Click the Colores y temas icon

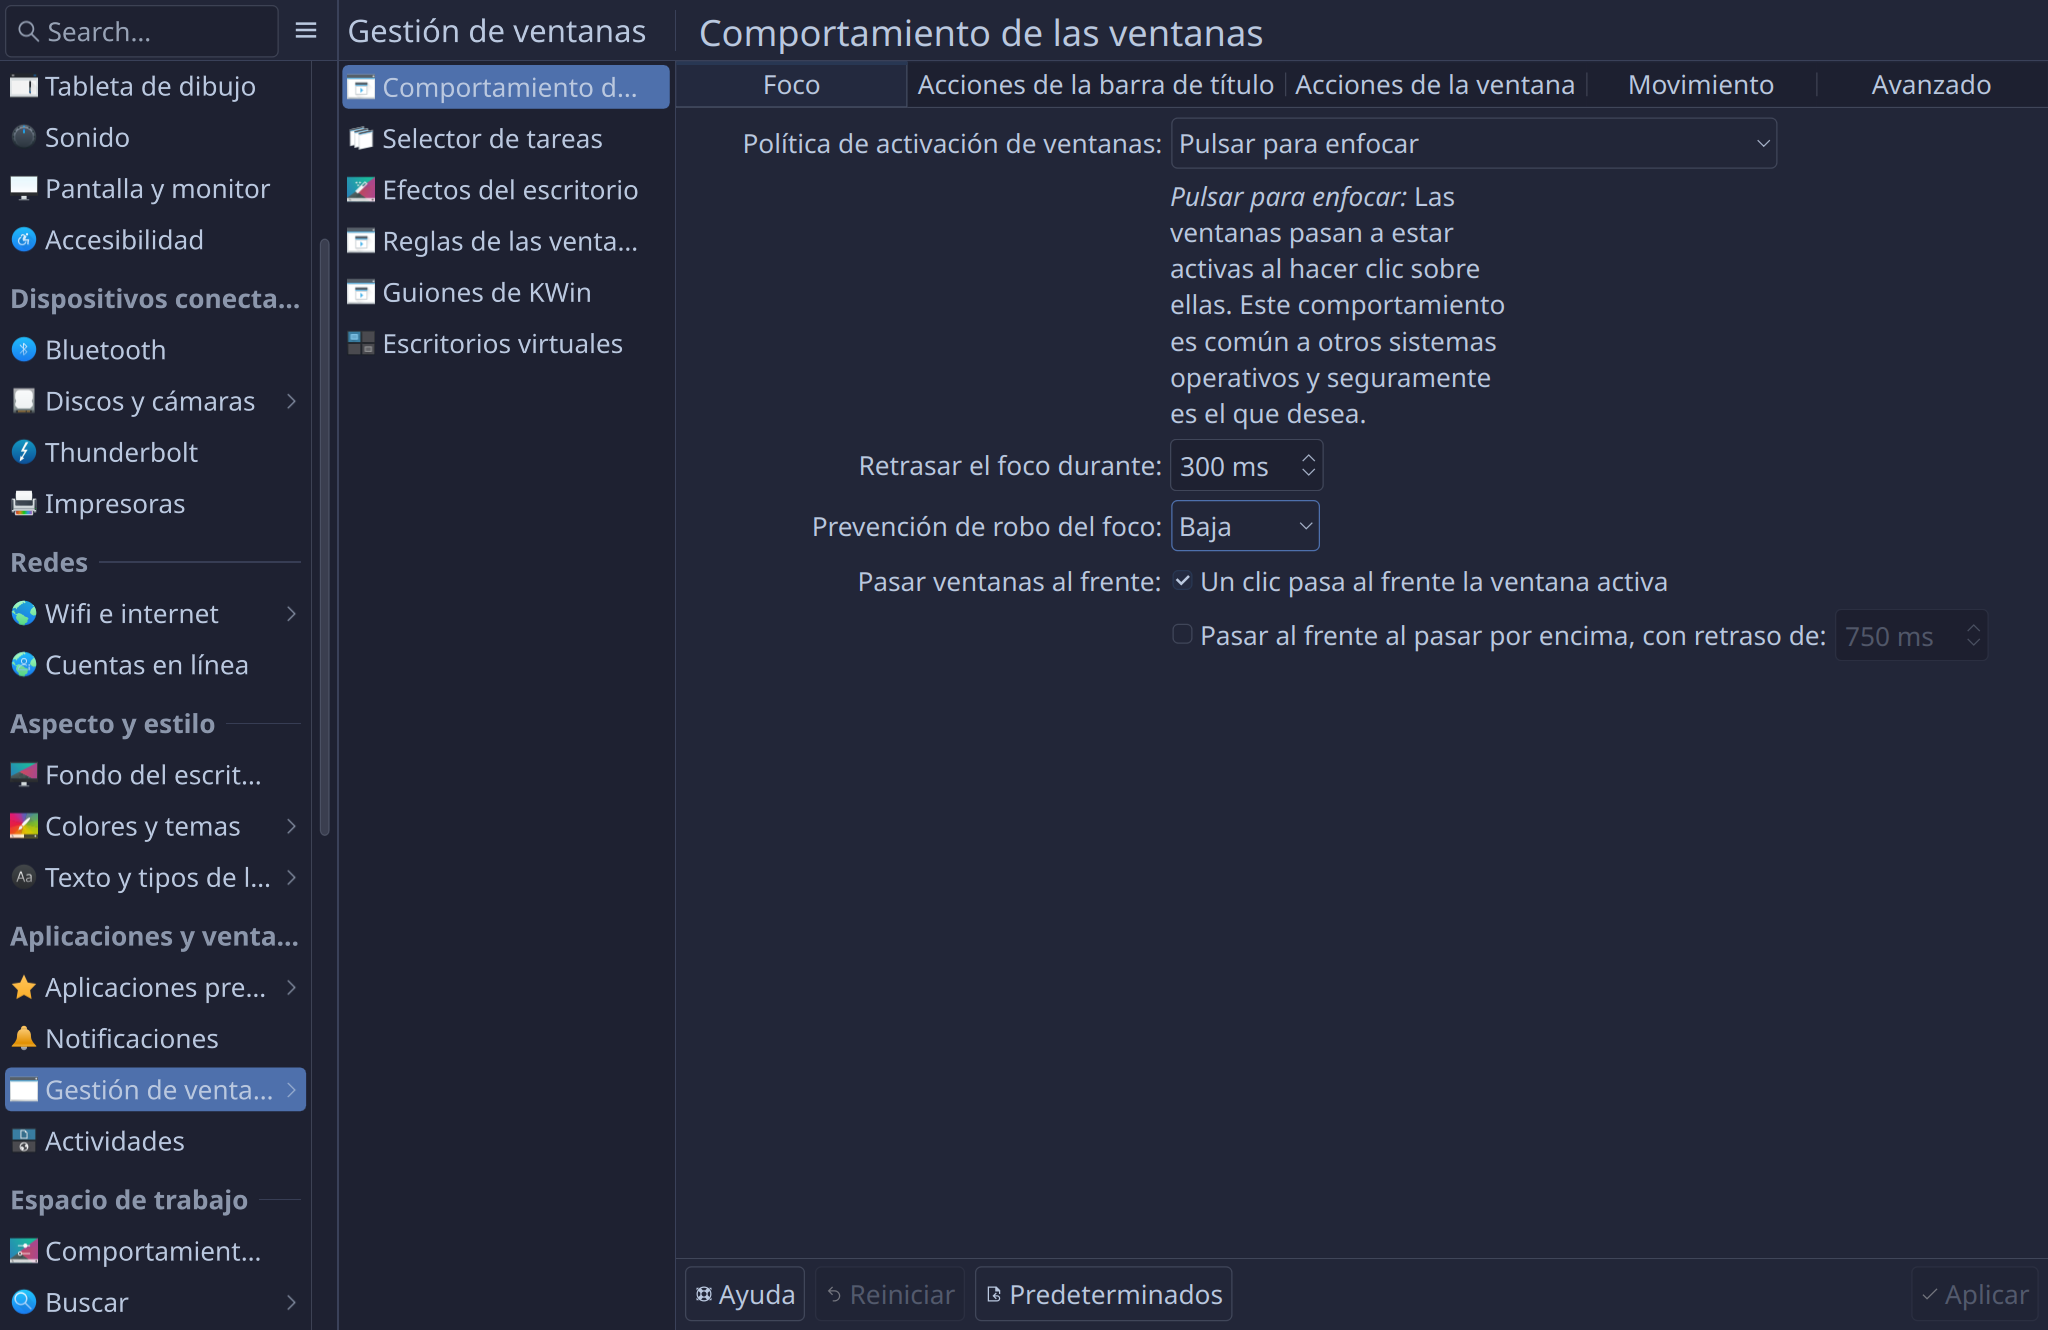point(24,826)
